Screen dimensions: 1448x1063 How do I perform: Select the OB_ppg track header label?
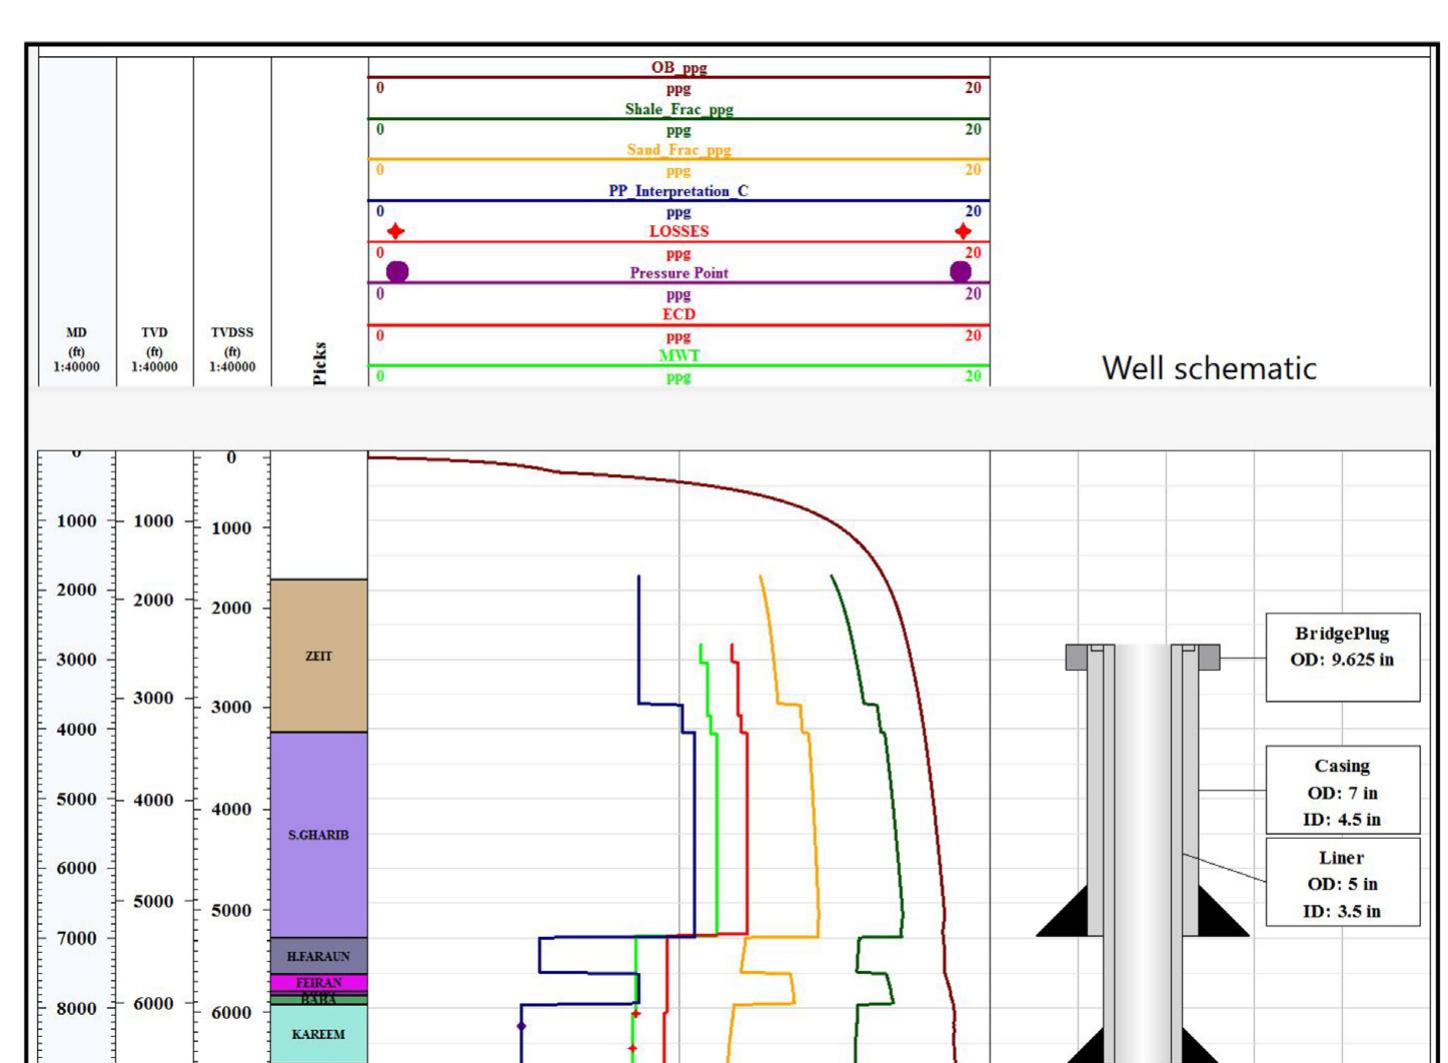679,68
